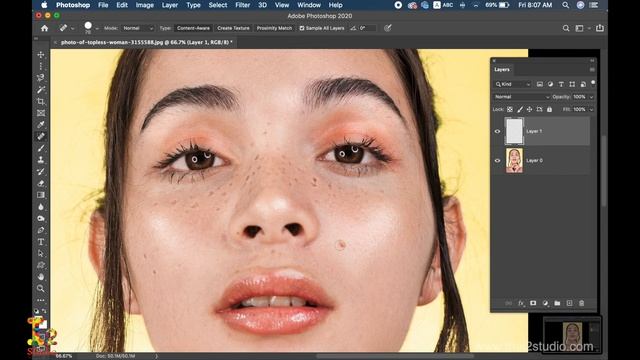
Task: Select the Blur tool
Action: click(41, 207)
